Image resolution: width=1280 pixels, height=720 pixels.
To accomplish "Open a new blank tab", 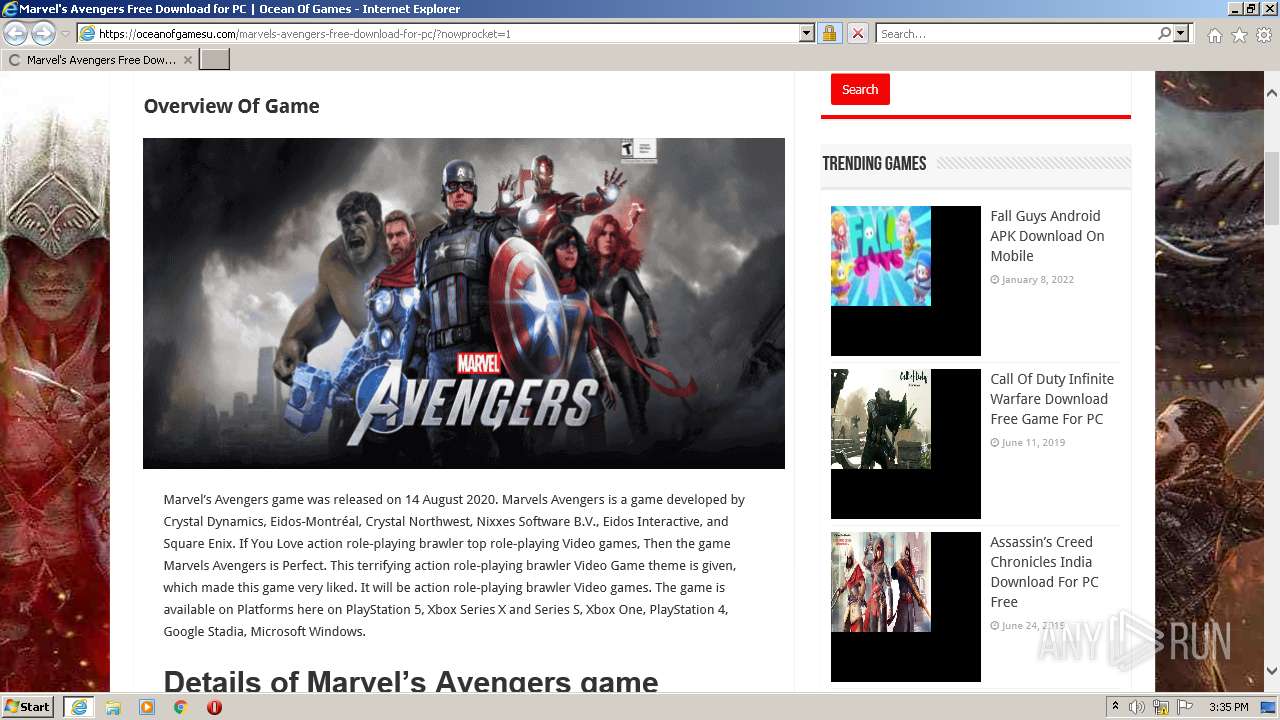I will [215, 60].
